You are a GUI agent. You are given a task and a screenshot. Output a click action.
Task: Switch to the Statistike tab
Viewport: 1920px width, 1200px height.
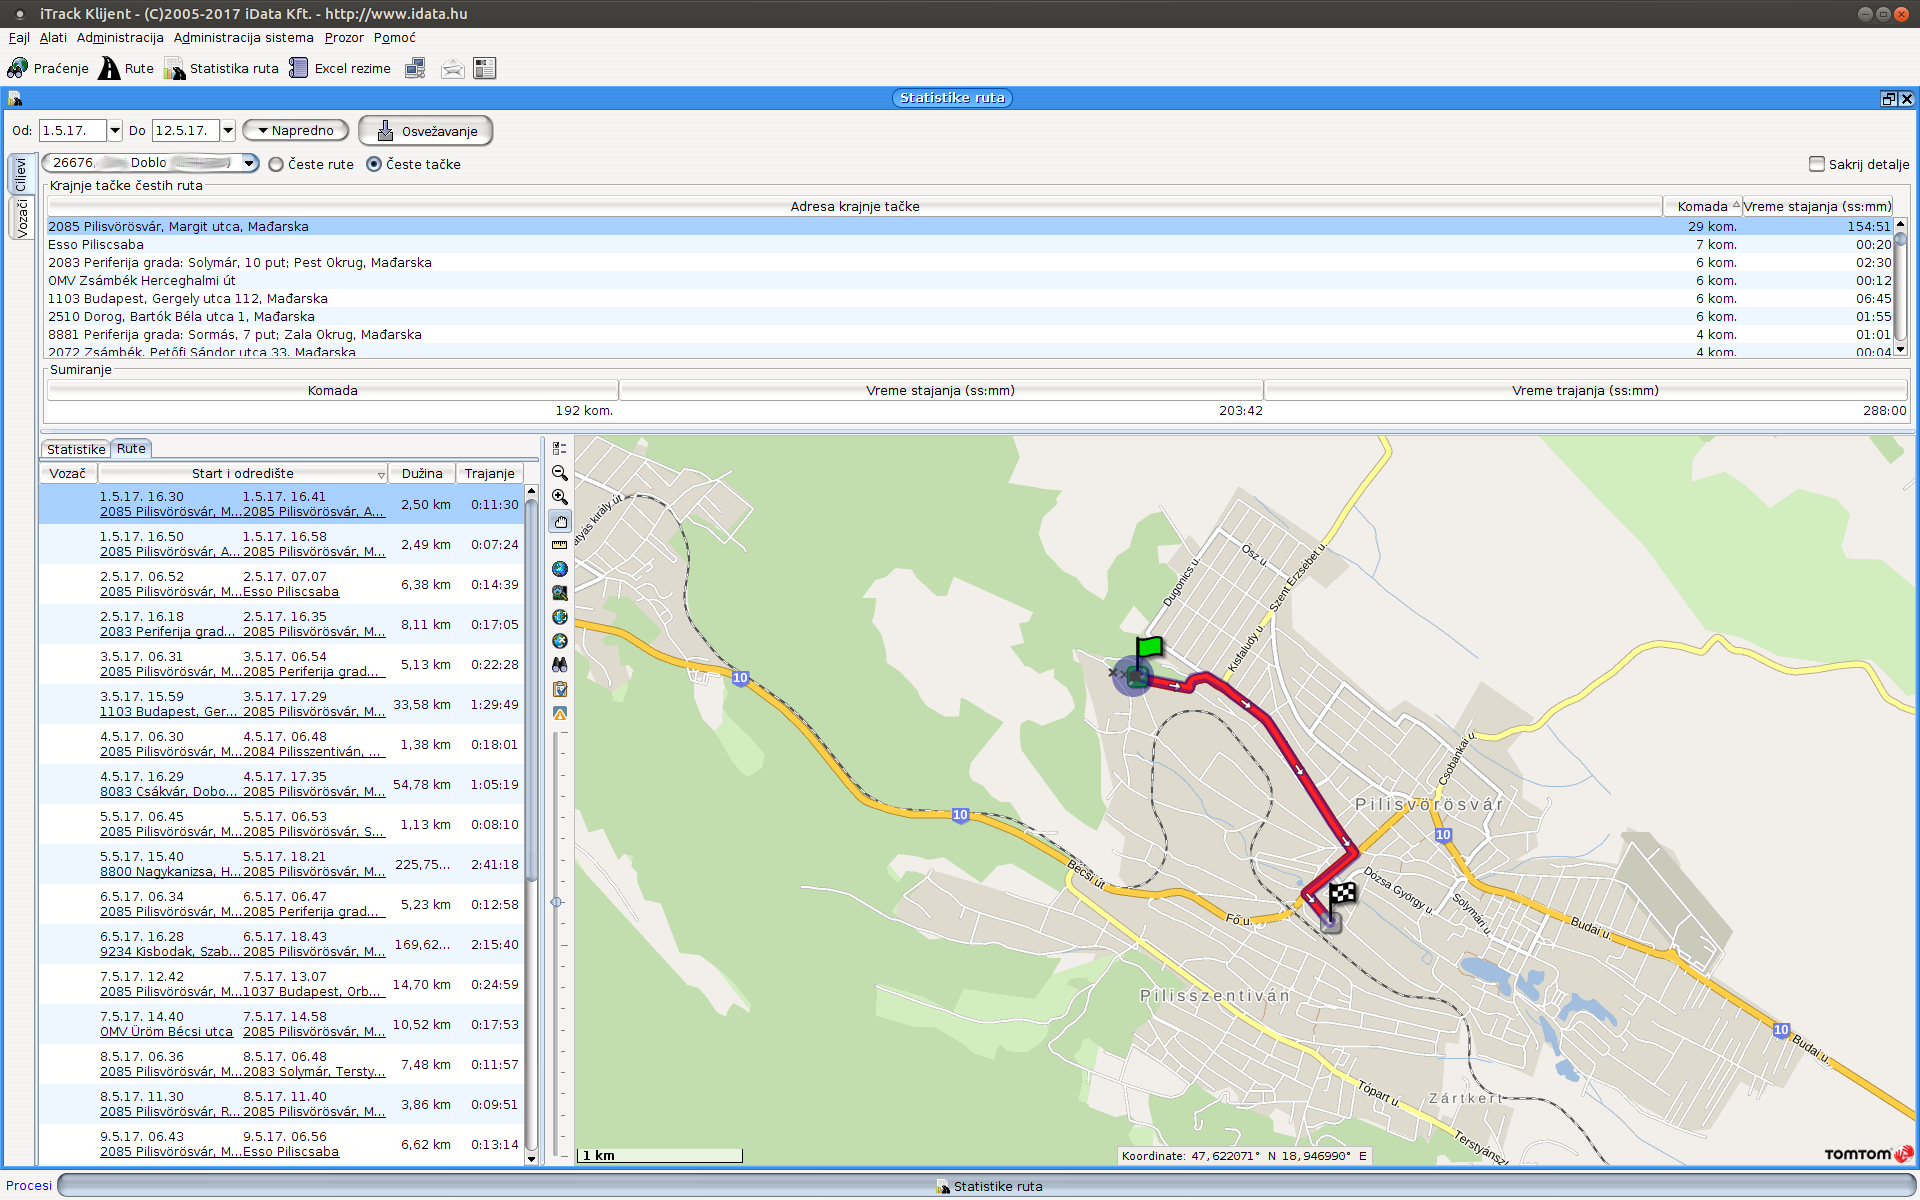(x=76, y=449)
